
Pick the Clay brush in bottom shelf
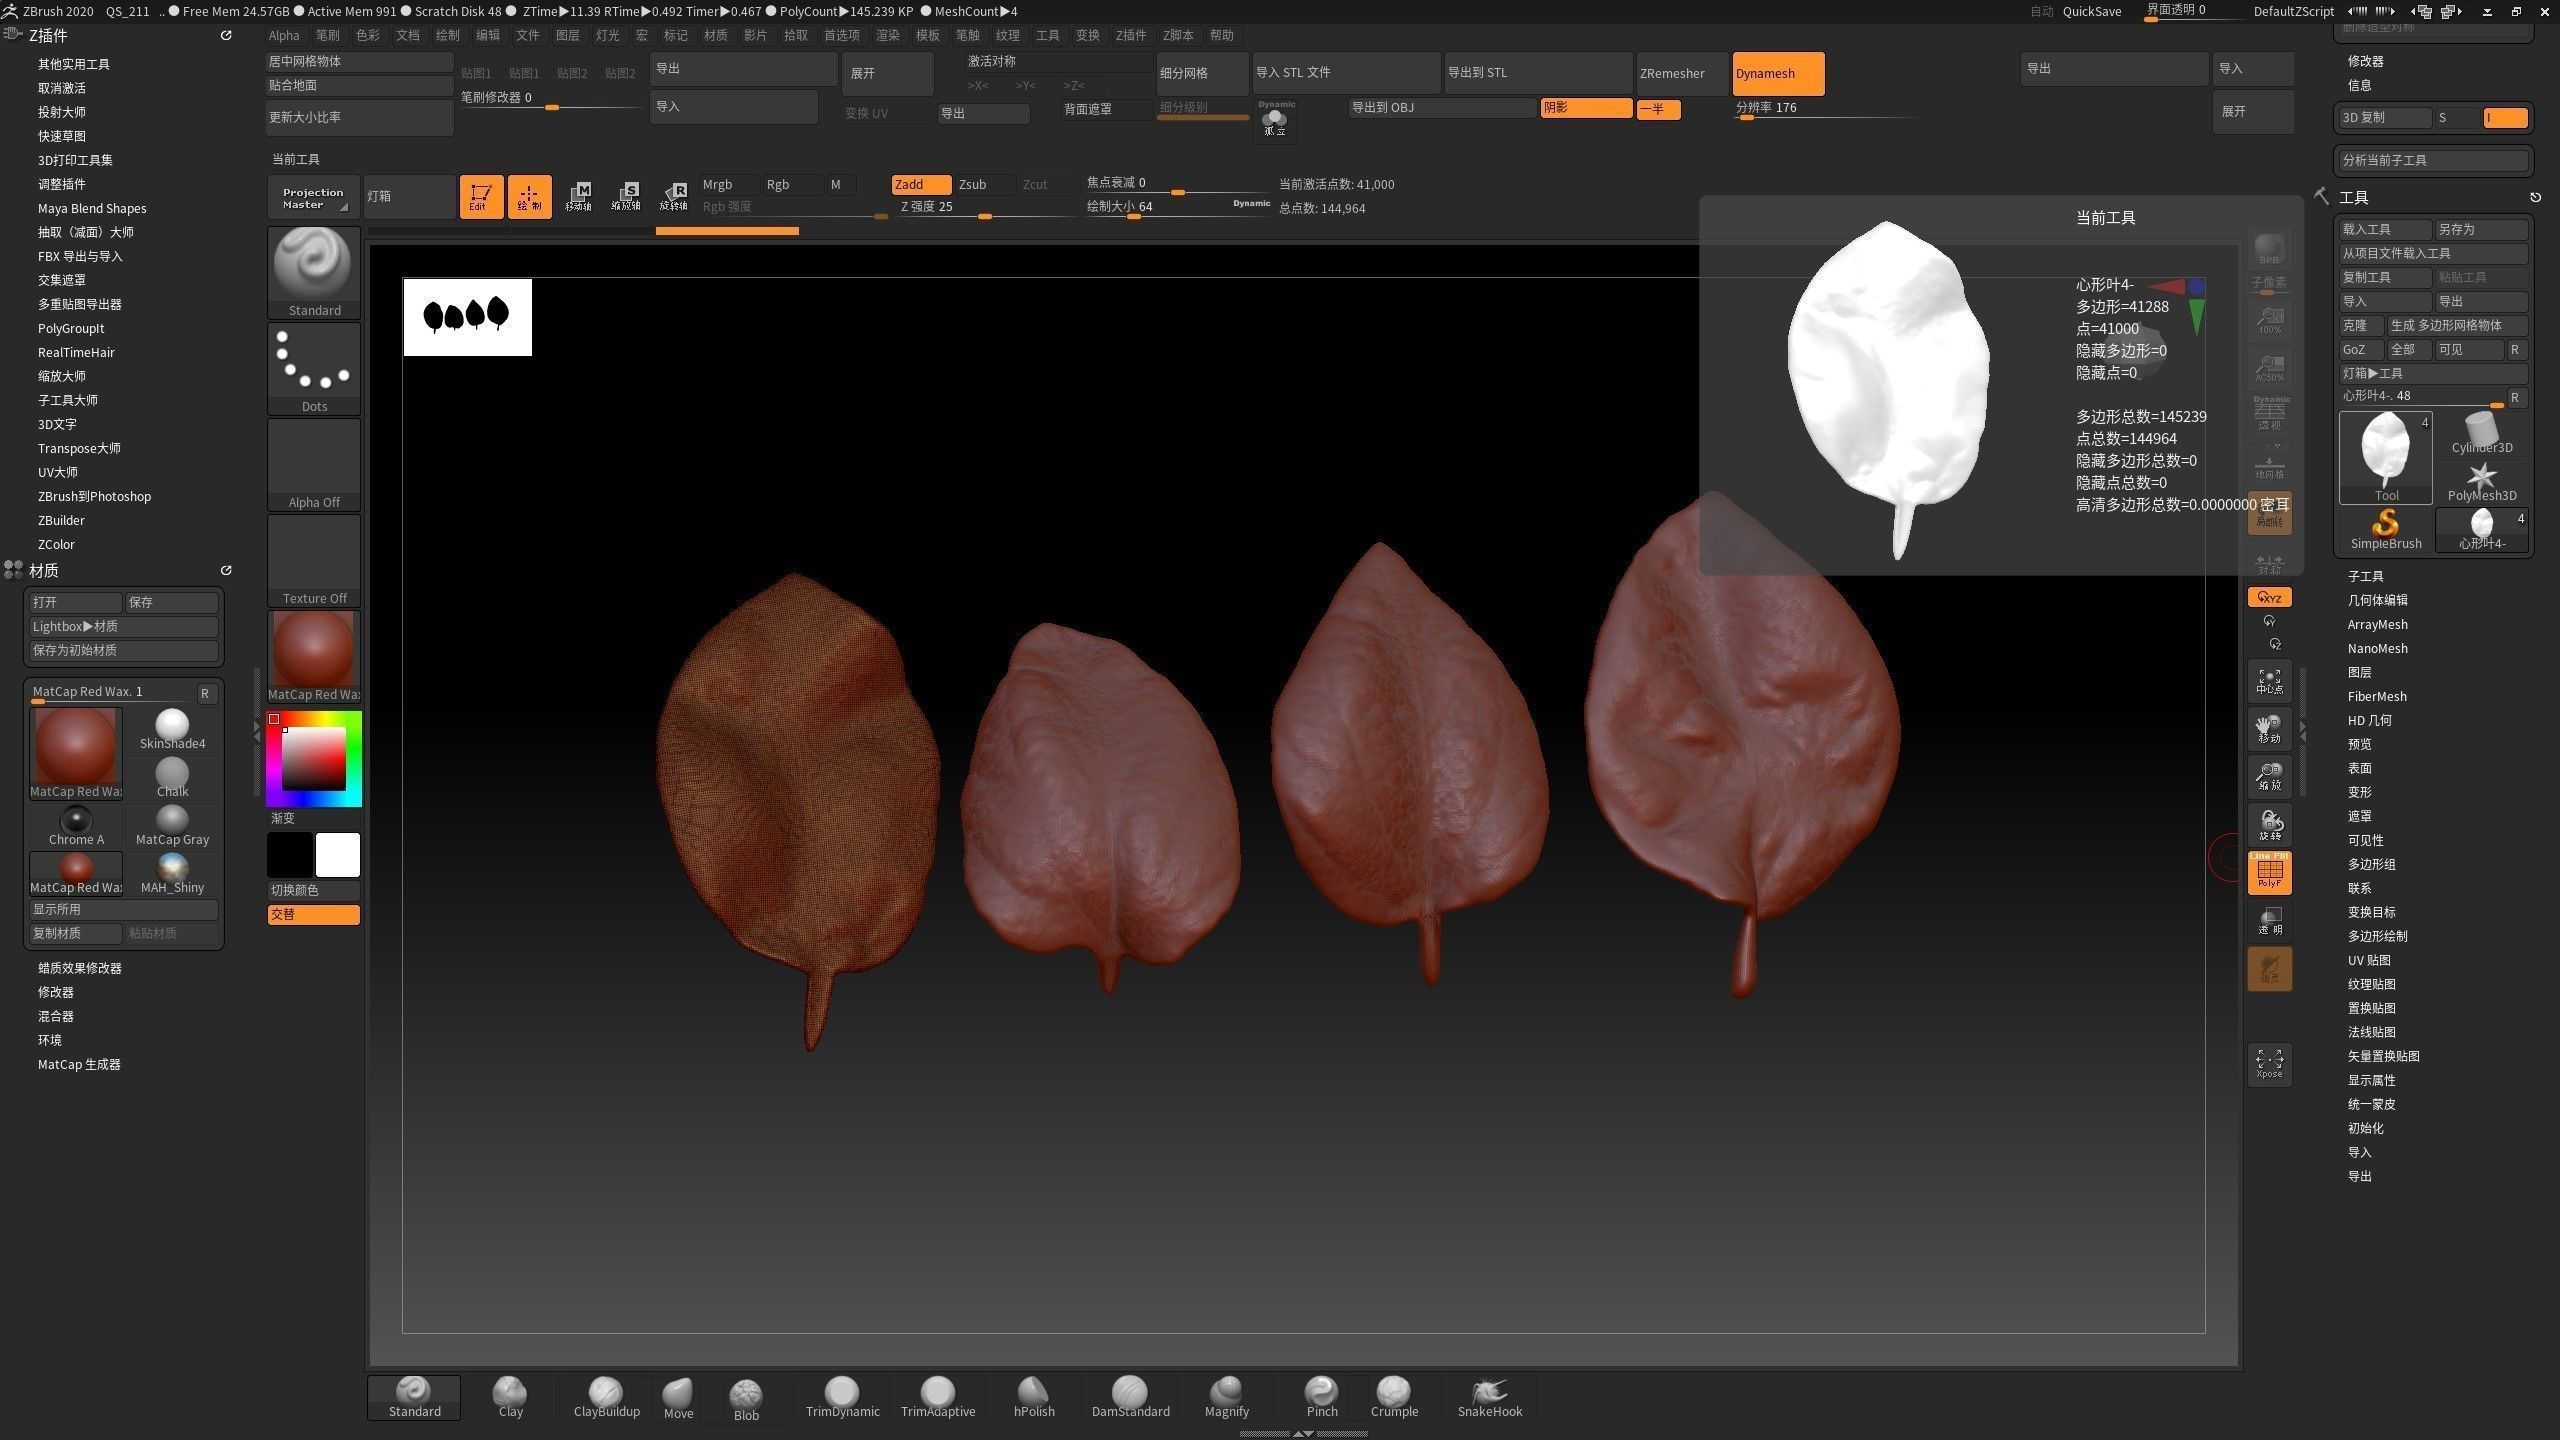[x=510, y=1398]
